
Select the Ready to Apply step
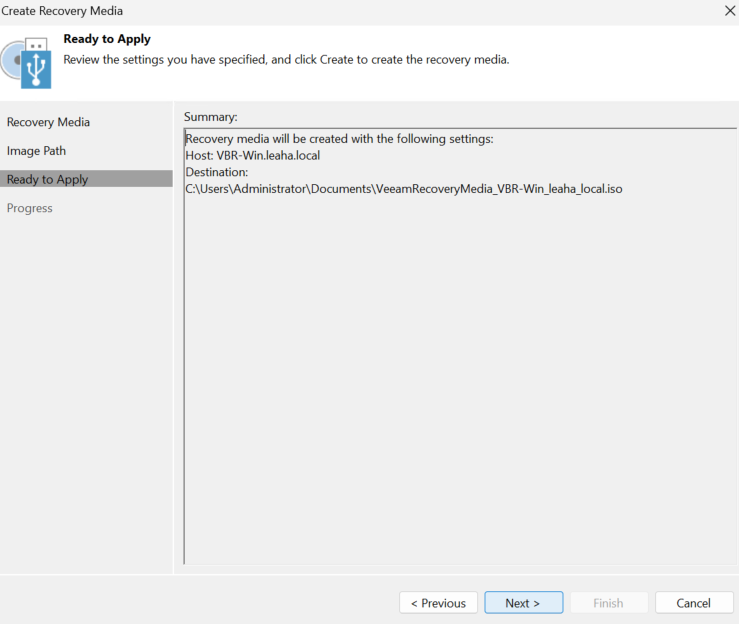tap(86, 179)
